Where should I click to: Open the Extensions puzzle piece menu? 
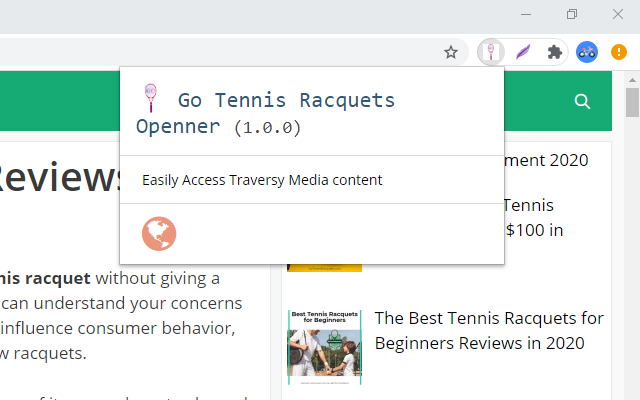554,52
